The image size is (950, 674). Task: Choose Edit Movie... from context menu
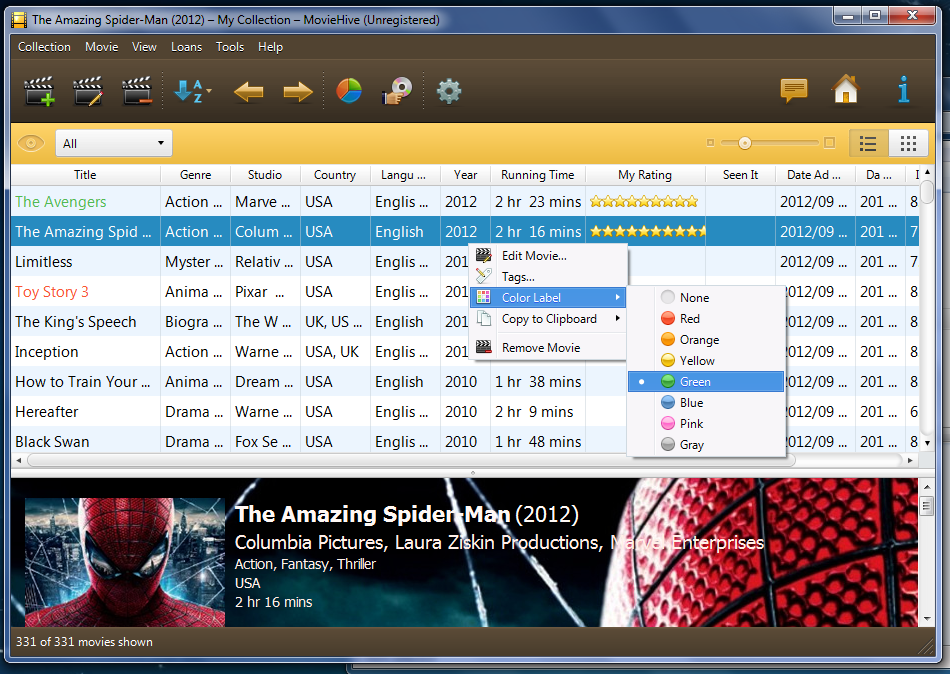(548, 256)
